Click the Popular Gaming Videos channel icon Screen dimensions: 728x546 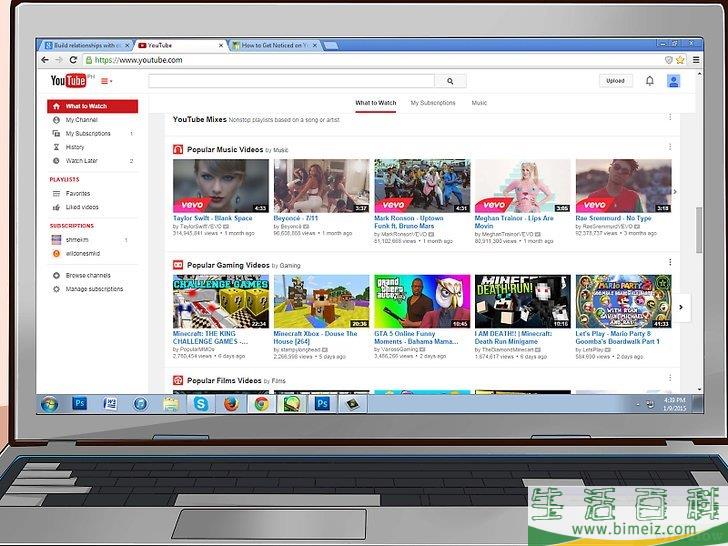[x=178, y=265]
